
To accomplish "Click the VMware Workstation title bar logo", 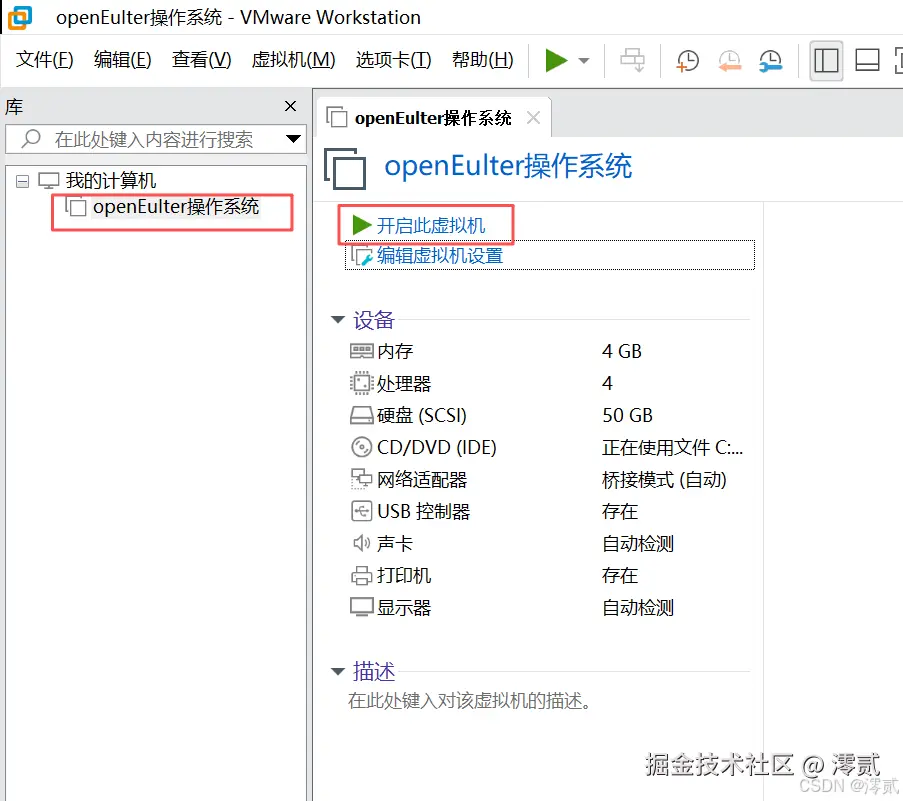I will 20,17.
